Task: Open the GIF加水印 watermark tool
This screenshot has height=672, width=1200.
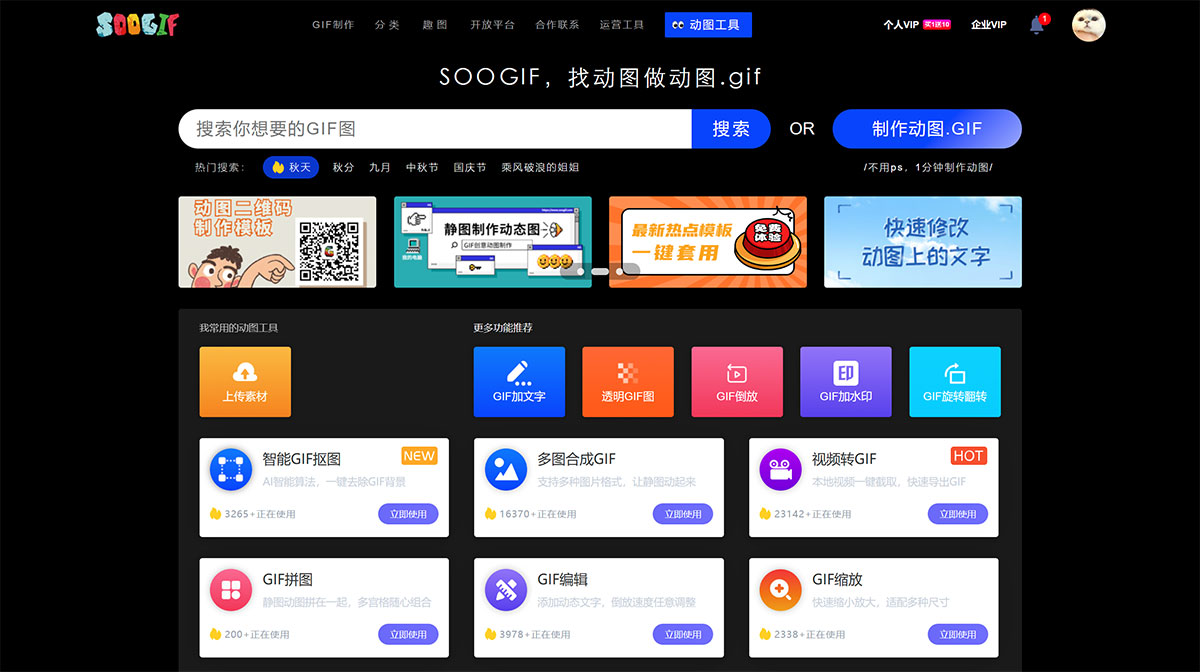Action: [x=846, y=381]
